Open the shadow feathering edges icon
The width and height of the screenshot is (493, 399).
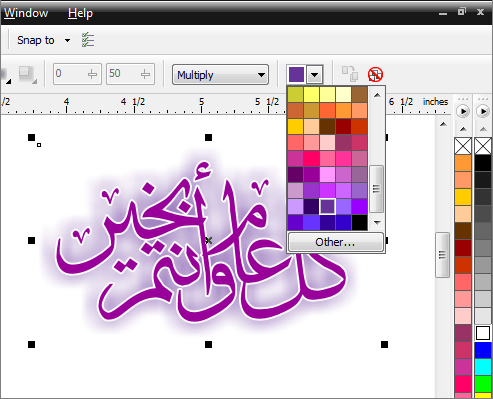point(27,75)
